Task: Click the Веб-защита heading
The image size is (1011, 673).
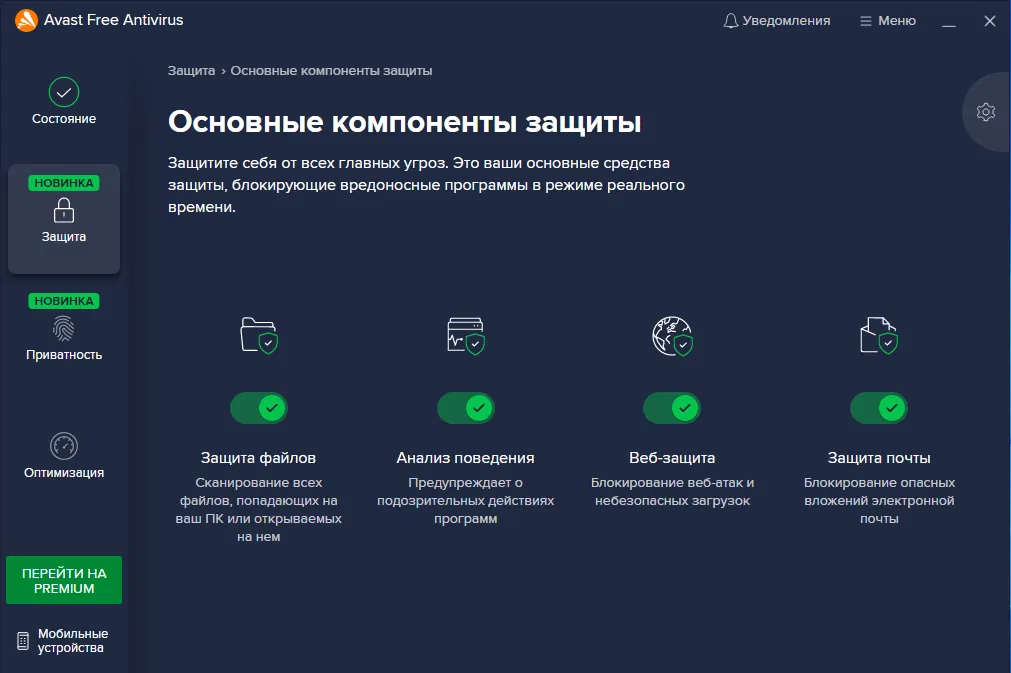Action: click(672, 458)
